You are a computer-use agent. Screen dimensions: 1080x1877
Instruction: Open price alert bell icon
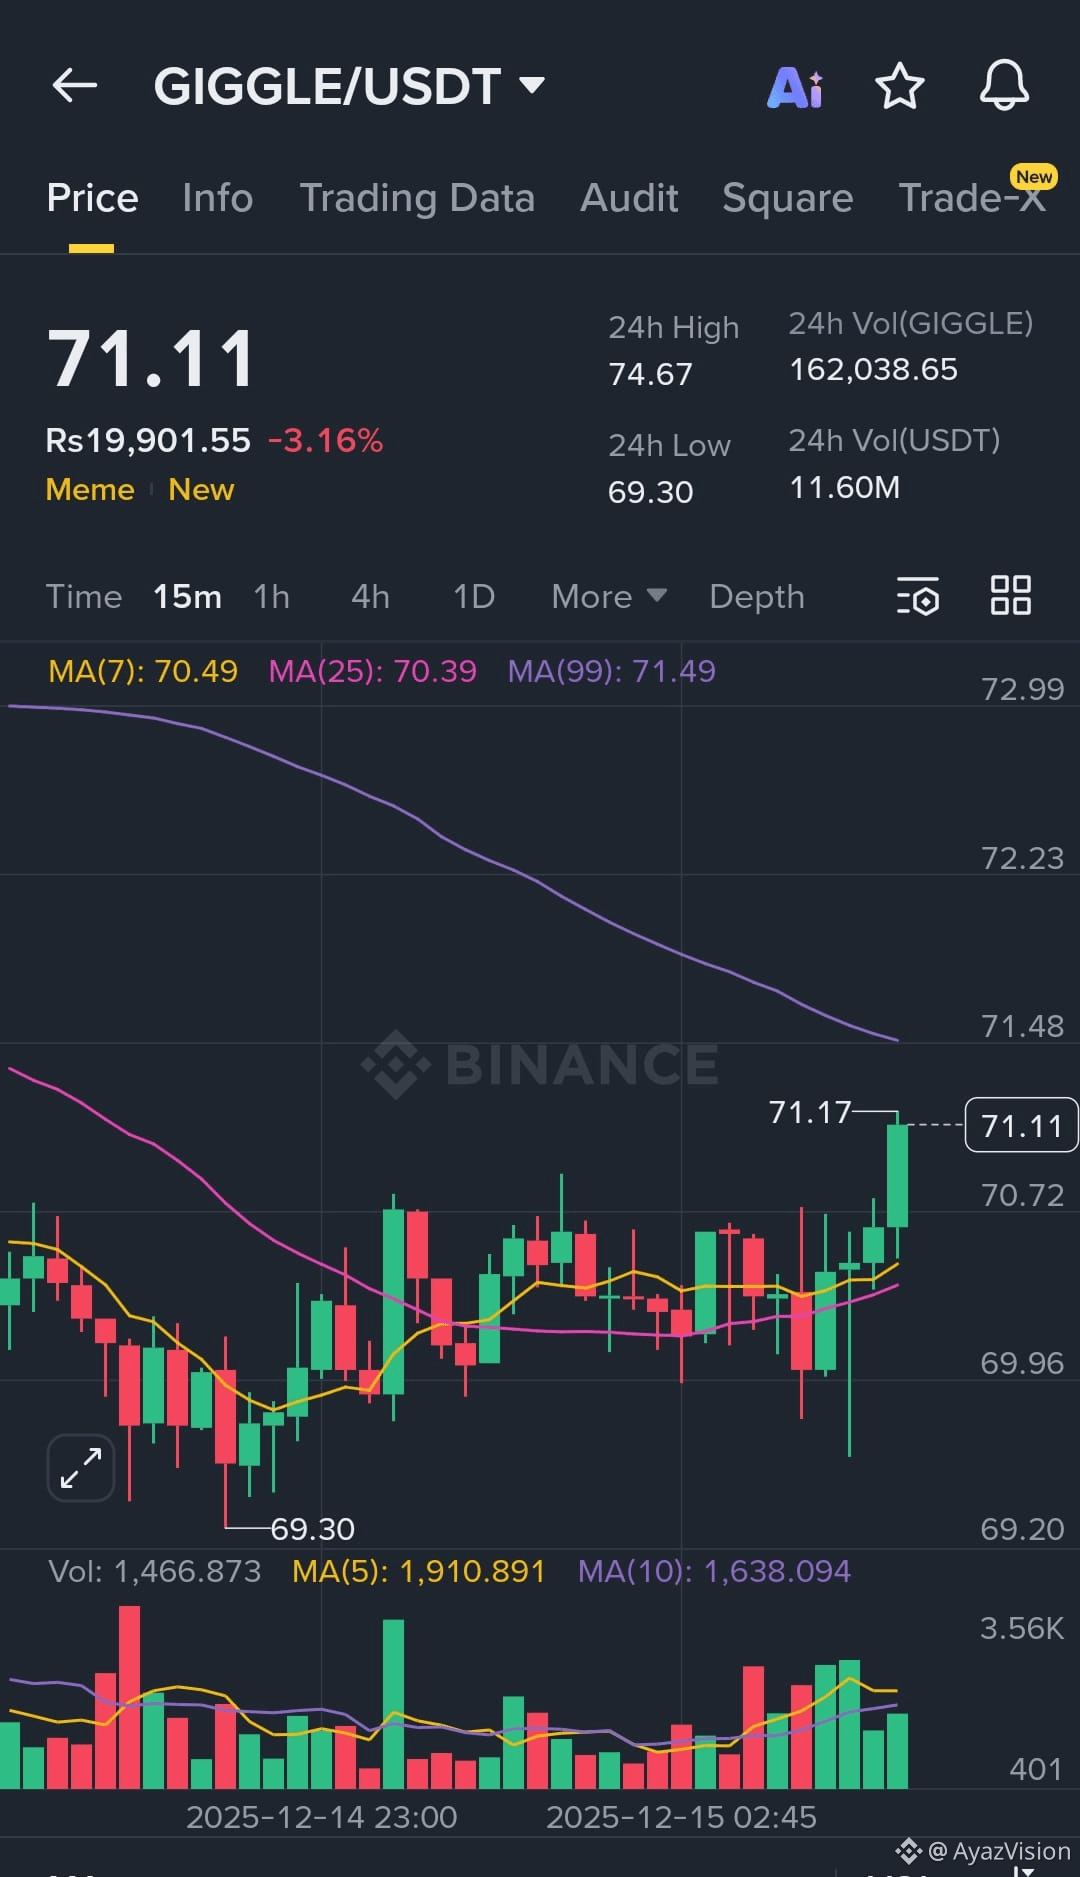(1004, 86)
